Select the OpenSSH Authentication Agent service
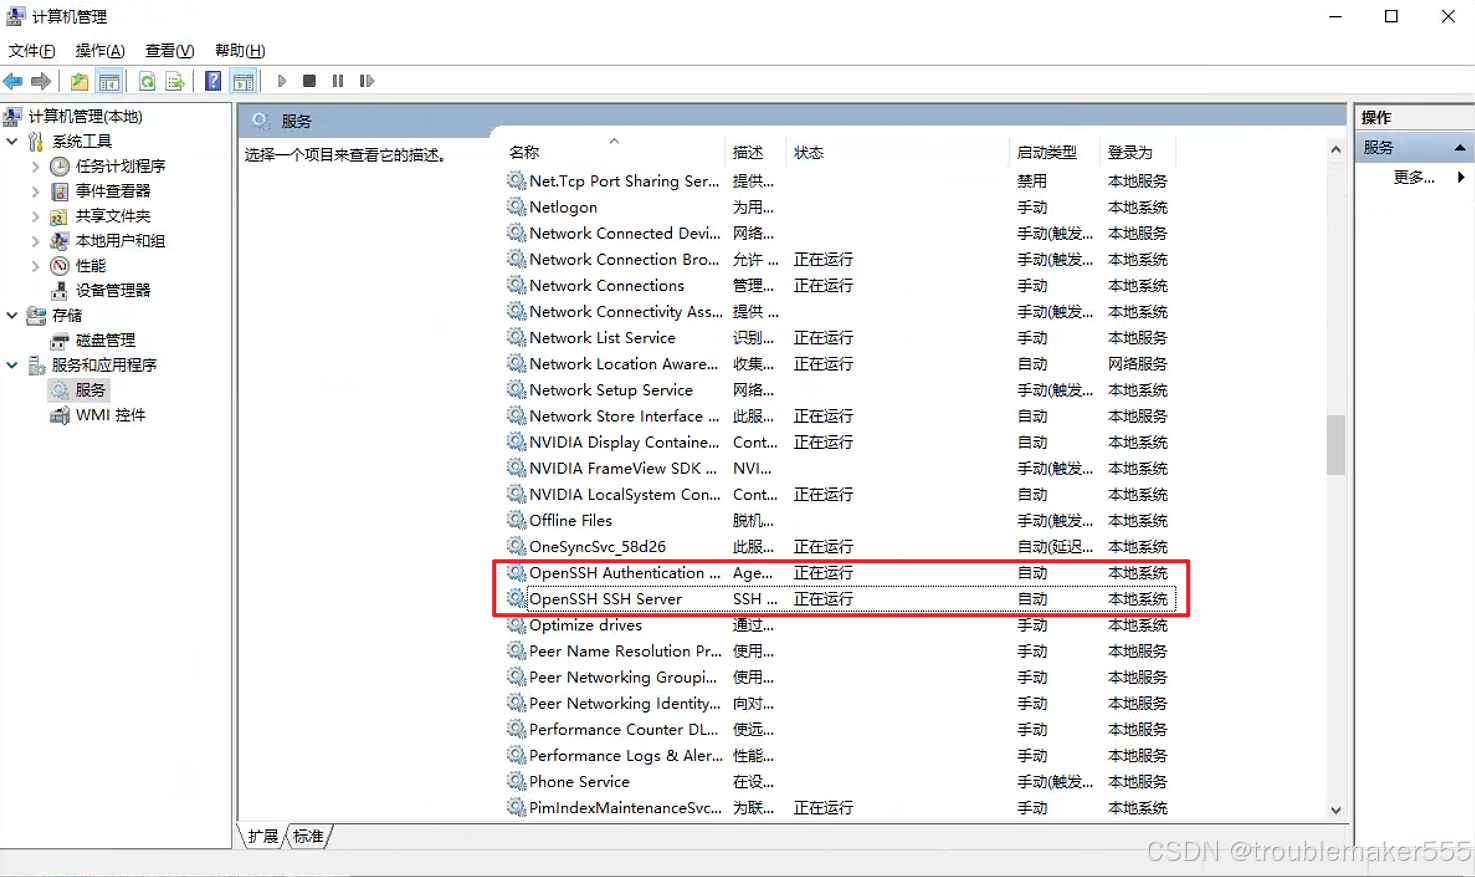Screen dimensions: 1475x877 pyautogui.click(x=840, y=573)
